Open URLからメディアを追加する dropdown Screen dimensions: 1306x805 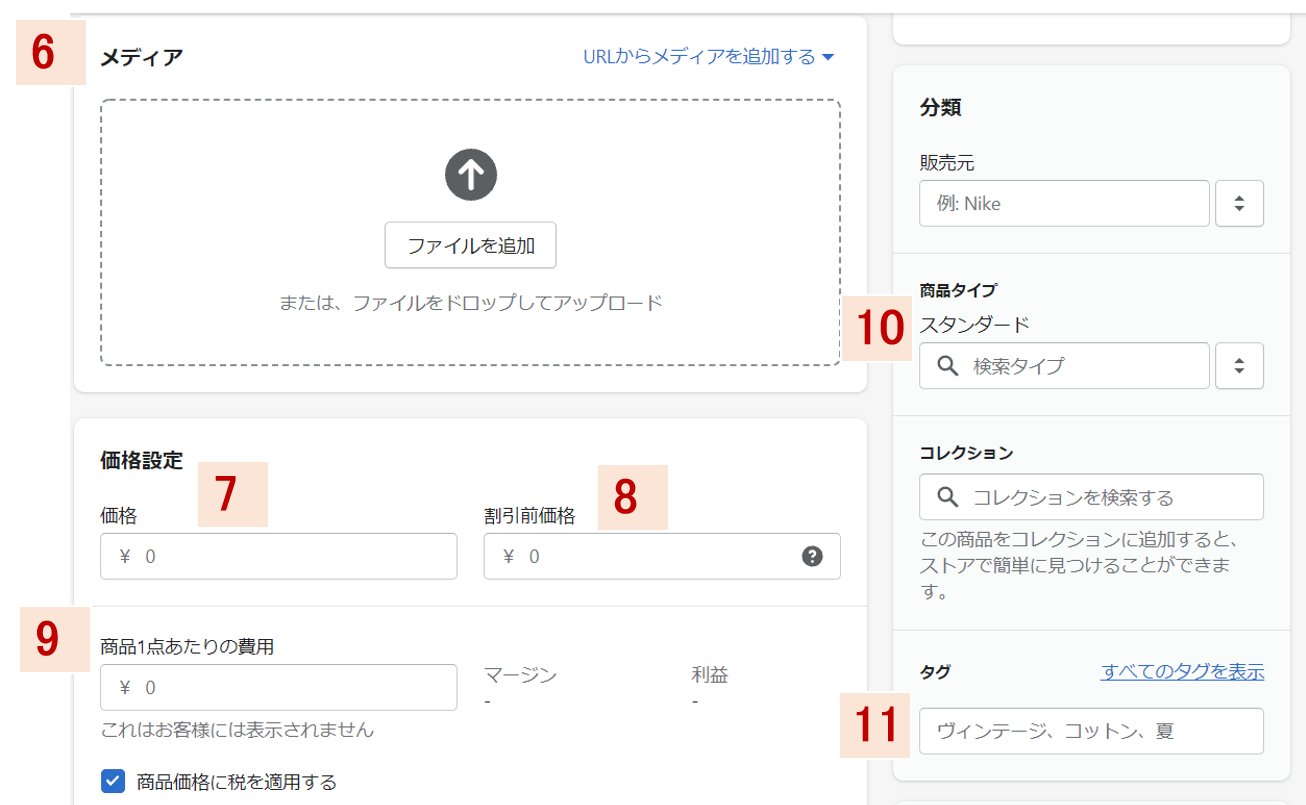(x=709, y=57)
